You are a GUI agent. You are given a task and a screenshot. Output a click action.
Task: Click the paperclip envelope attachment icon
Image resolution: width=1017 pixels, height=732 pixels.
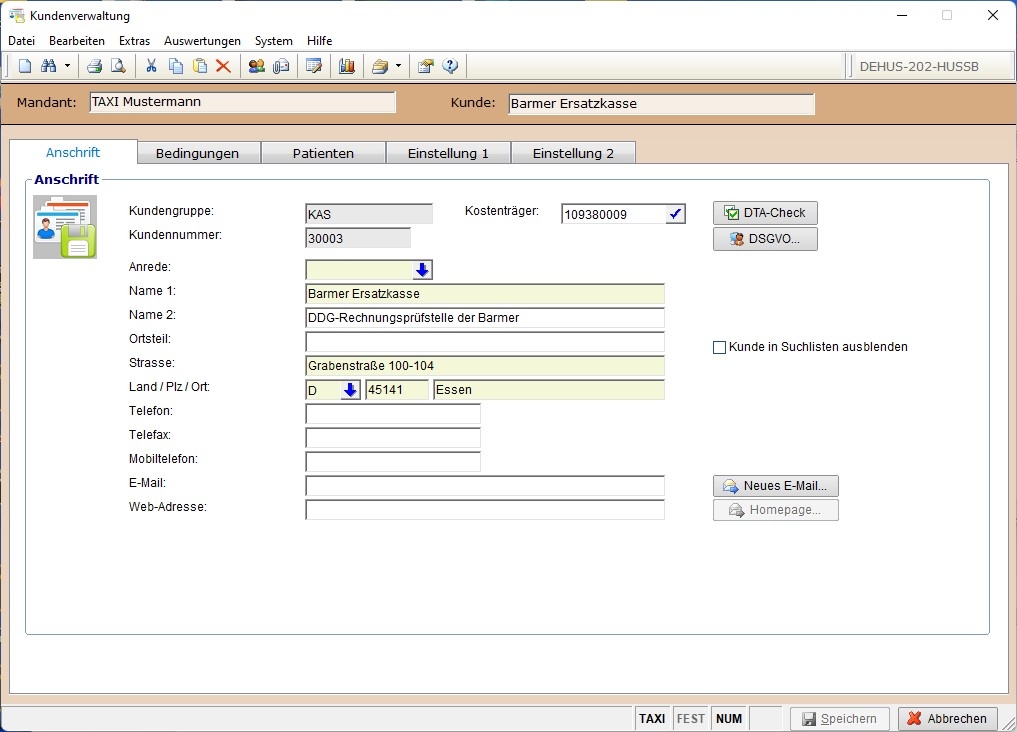tap(281, 66)
